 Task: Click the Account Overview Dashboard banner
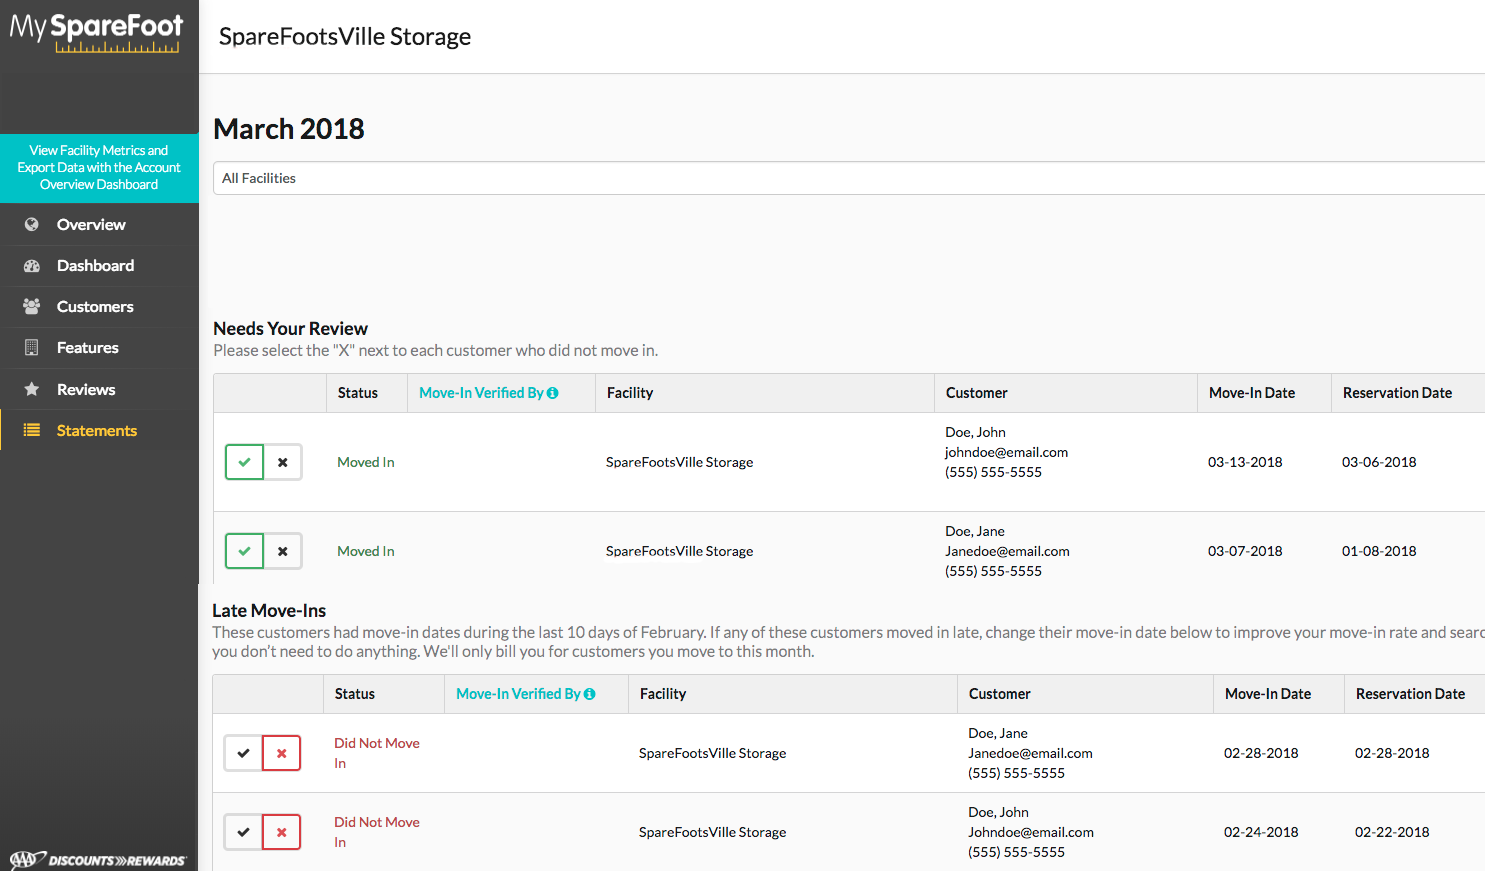tap(99, 168)
